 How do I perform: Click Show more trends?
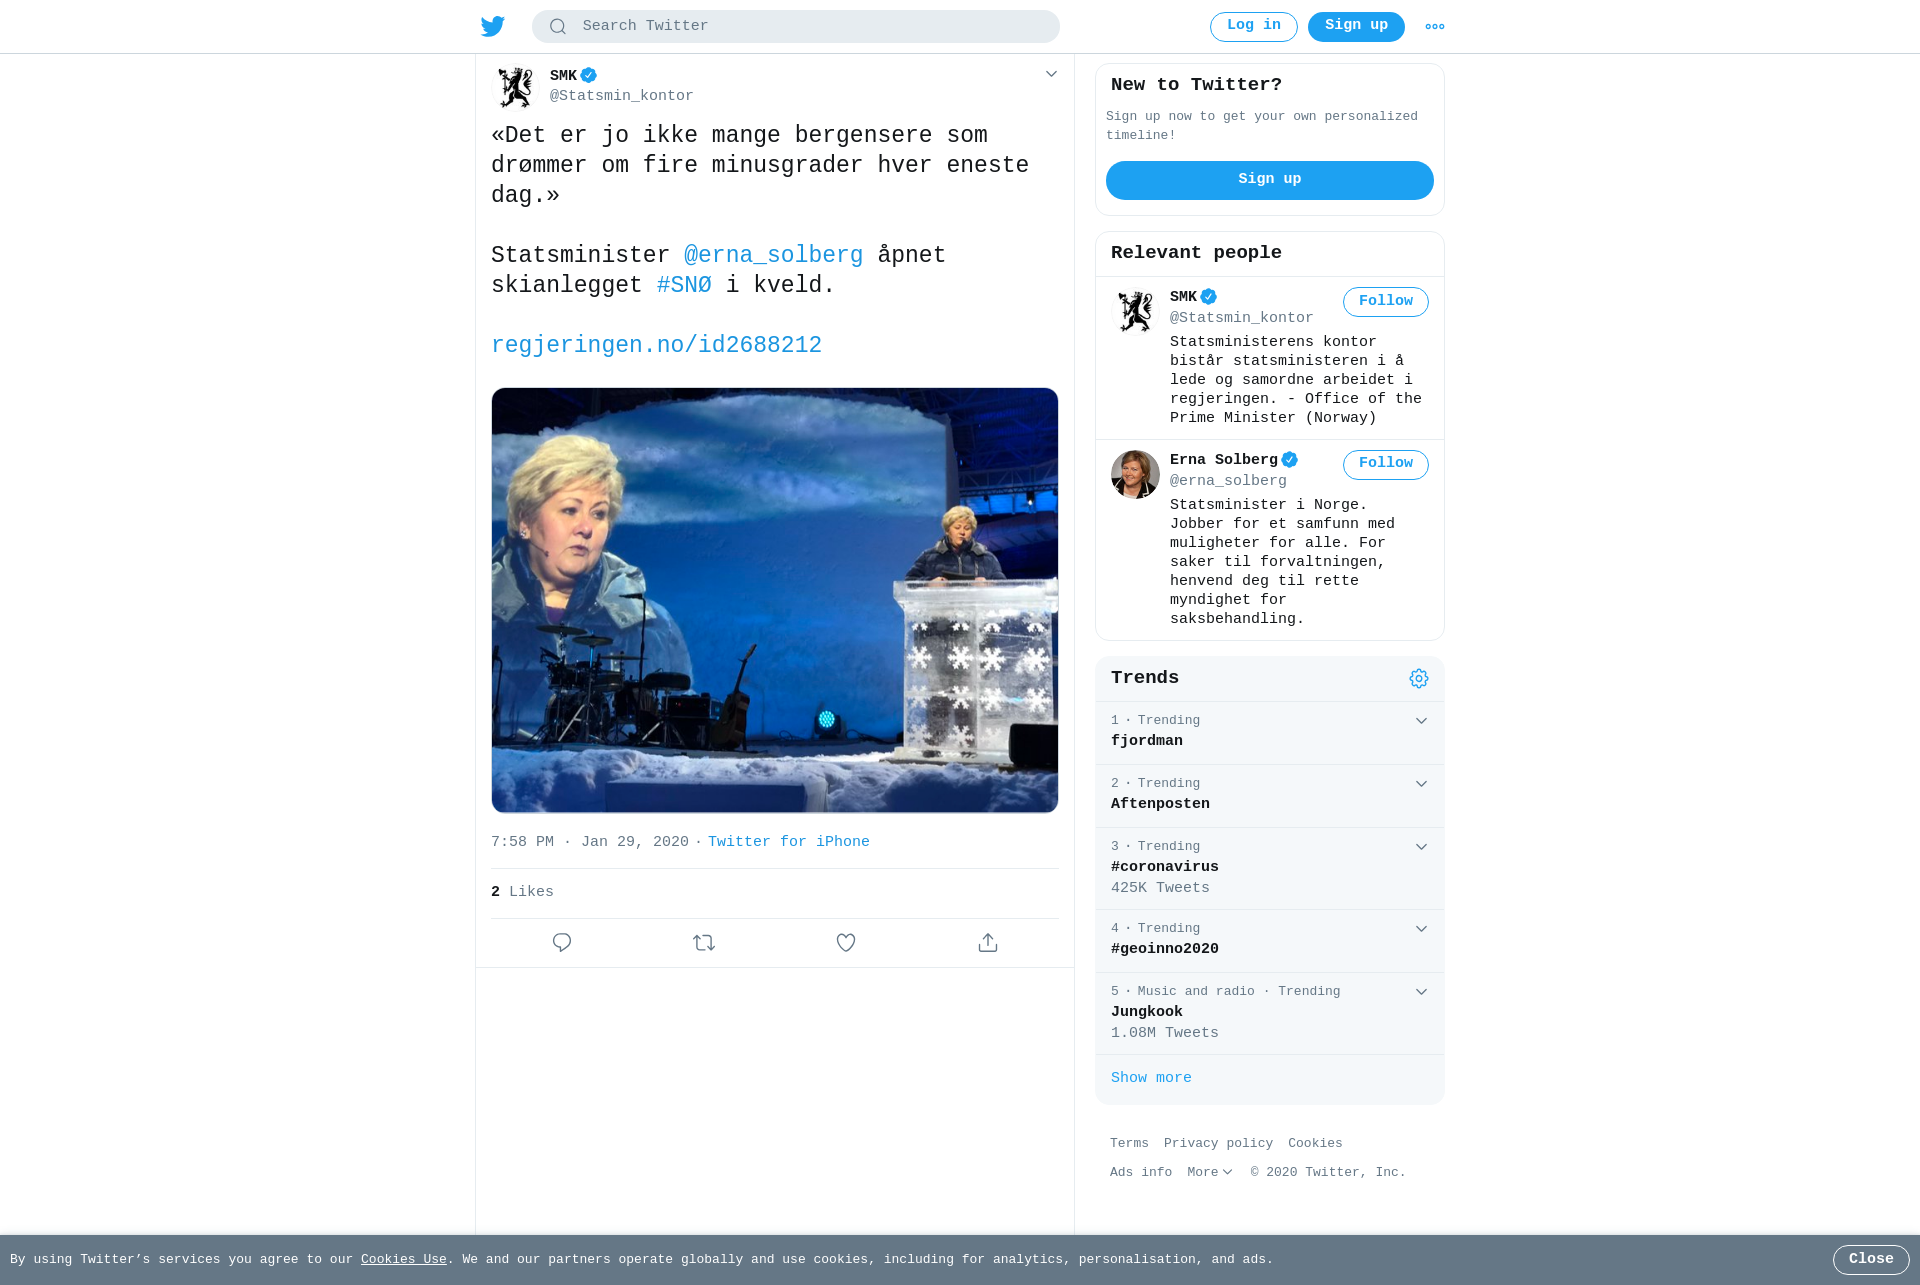[x=1151, y=1078]
